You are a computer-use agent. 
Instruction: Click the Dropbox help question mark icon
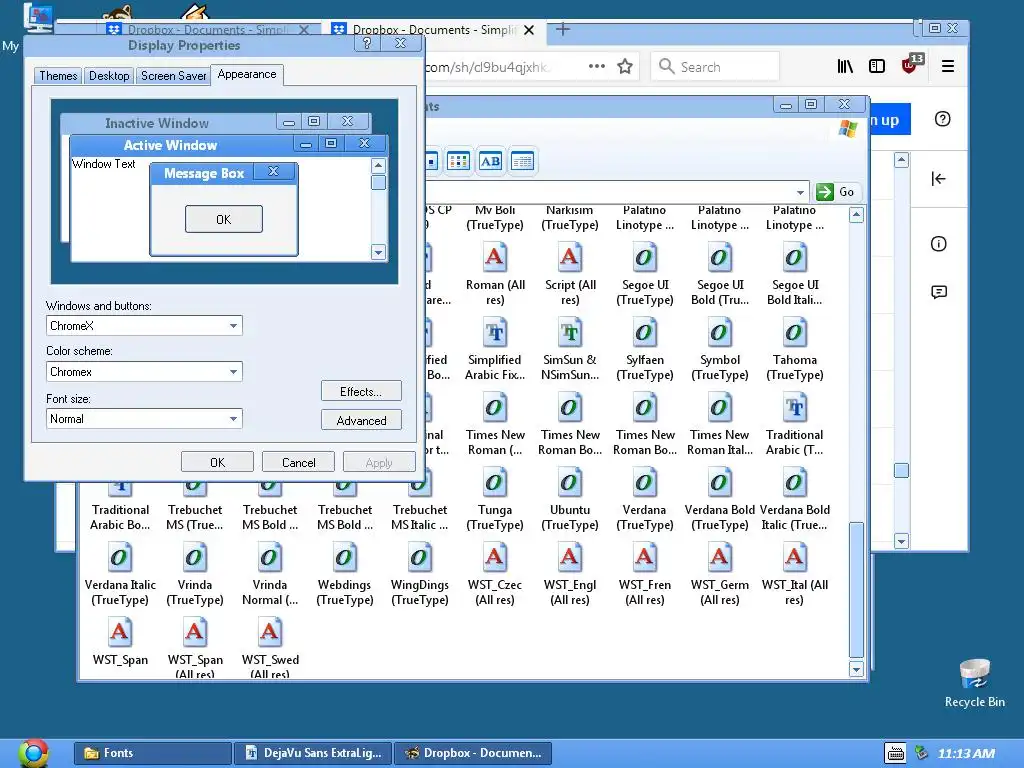point(942,119)
